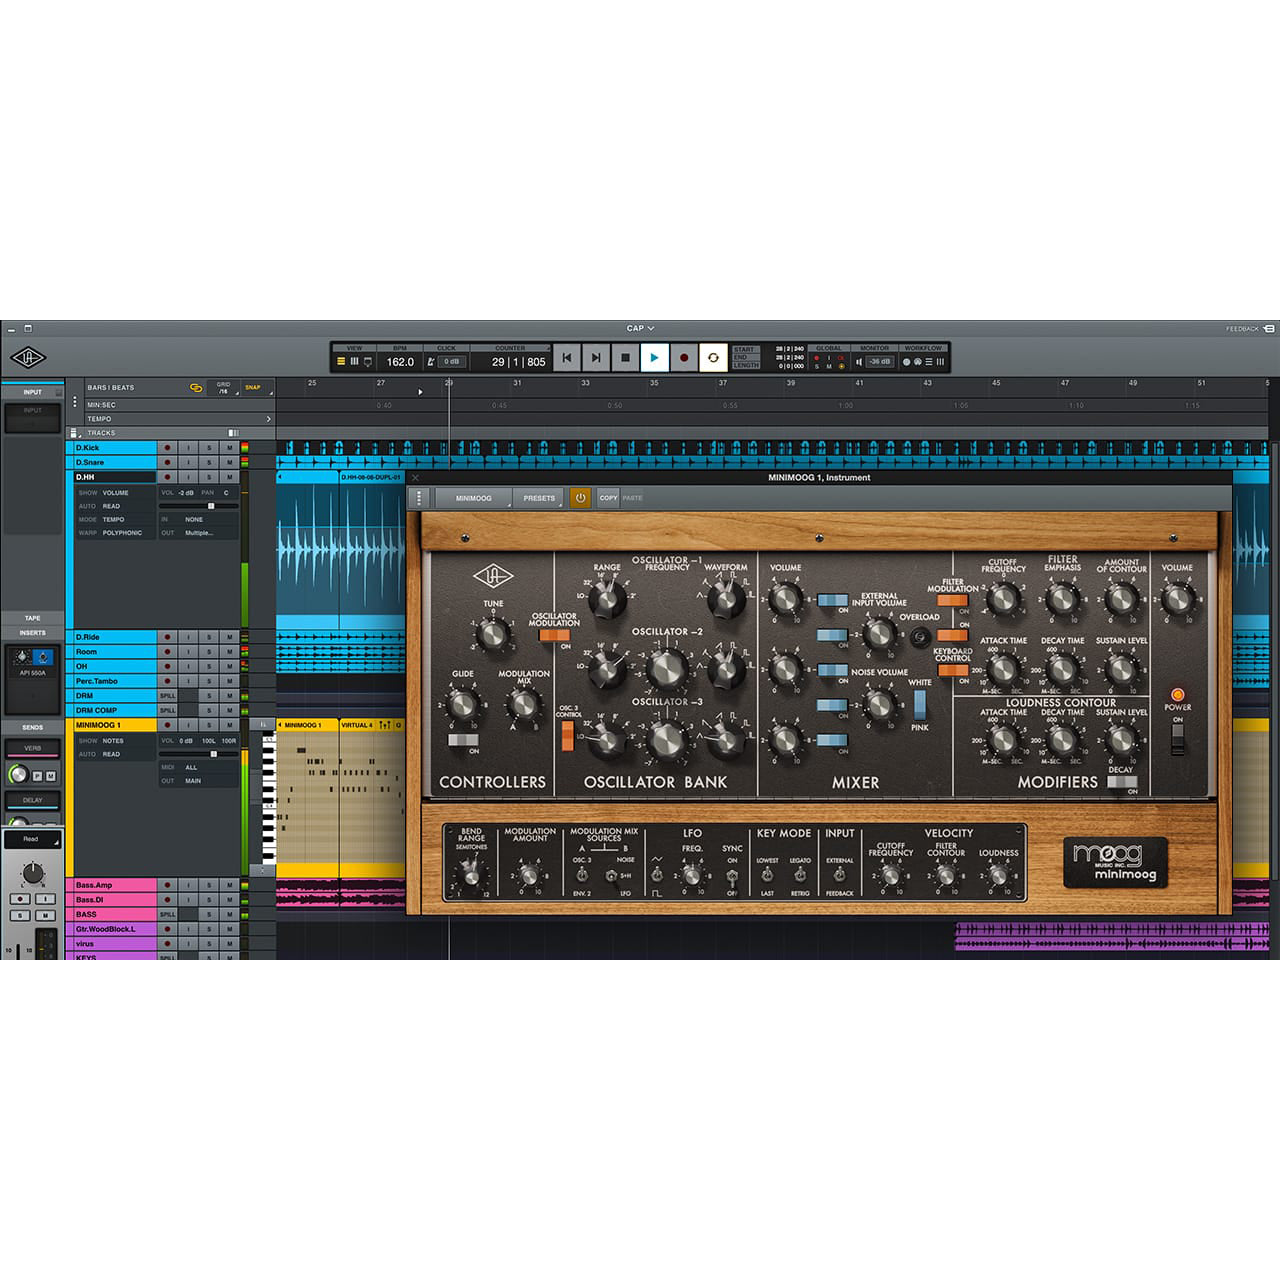Switch the Minimoog noise from White to Pink
This screenshot has height=1280, width=1280.
coord(920,716)
